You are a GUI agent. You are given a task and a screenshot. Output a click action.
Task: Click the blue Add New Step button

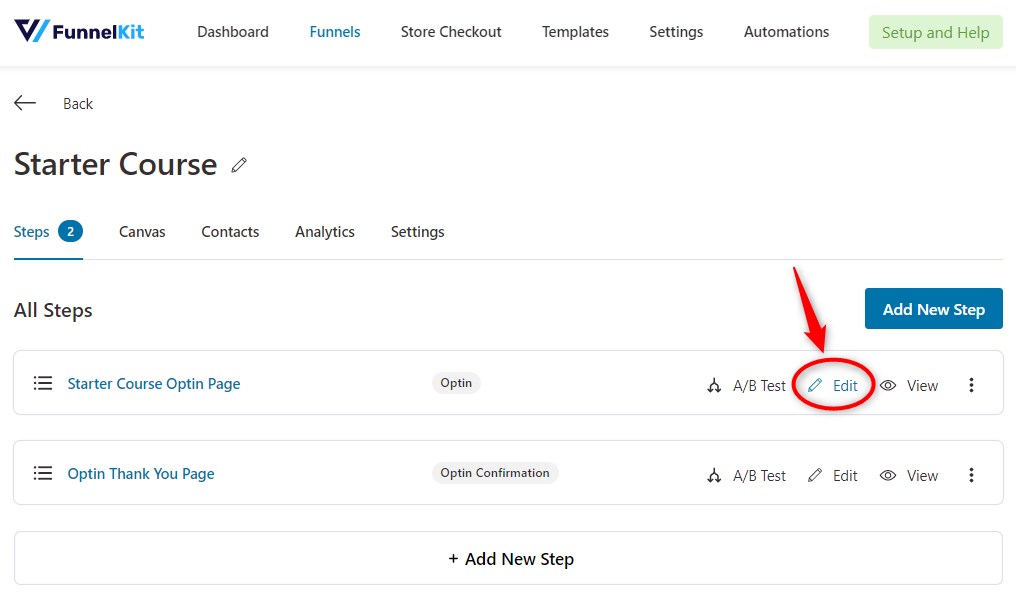[934, 309]
